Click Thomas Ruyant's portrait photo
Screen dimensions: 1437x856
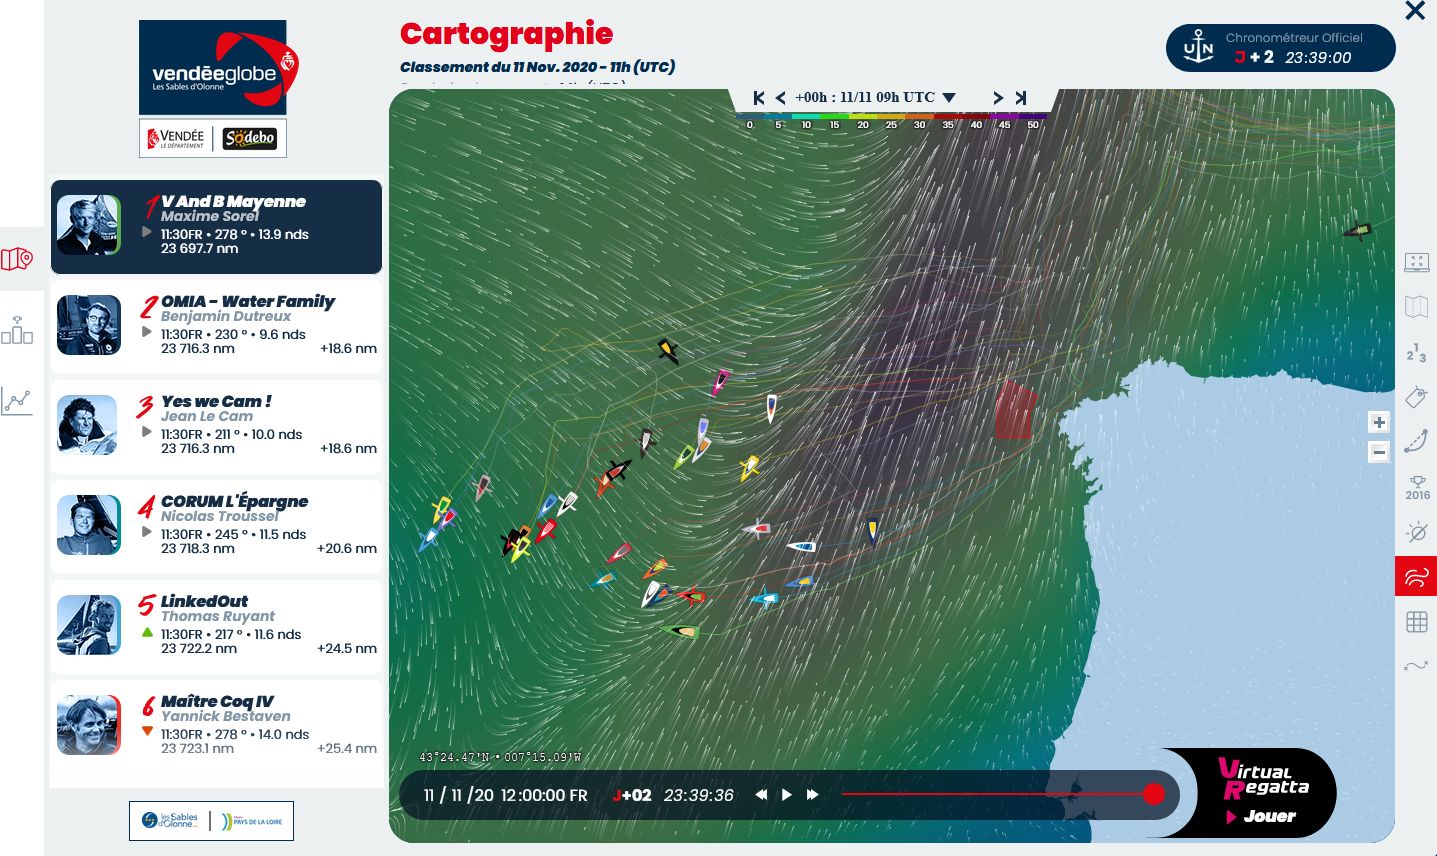click(x=89, y=625)
